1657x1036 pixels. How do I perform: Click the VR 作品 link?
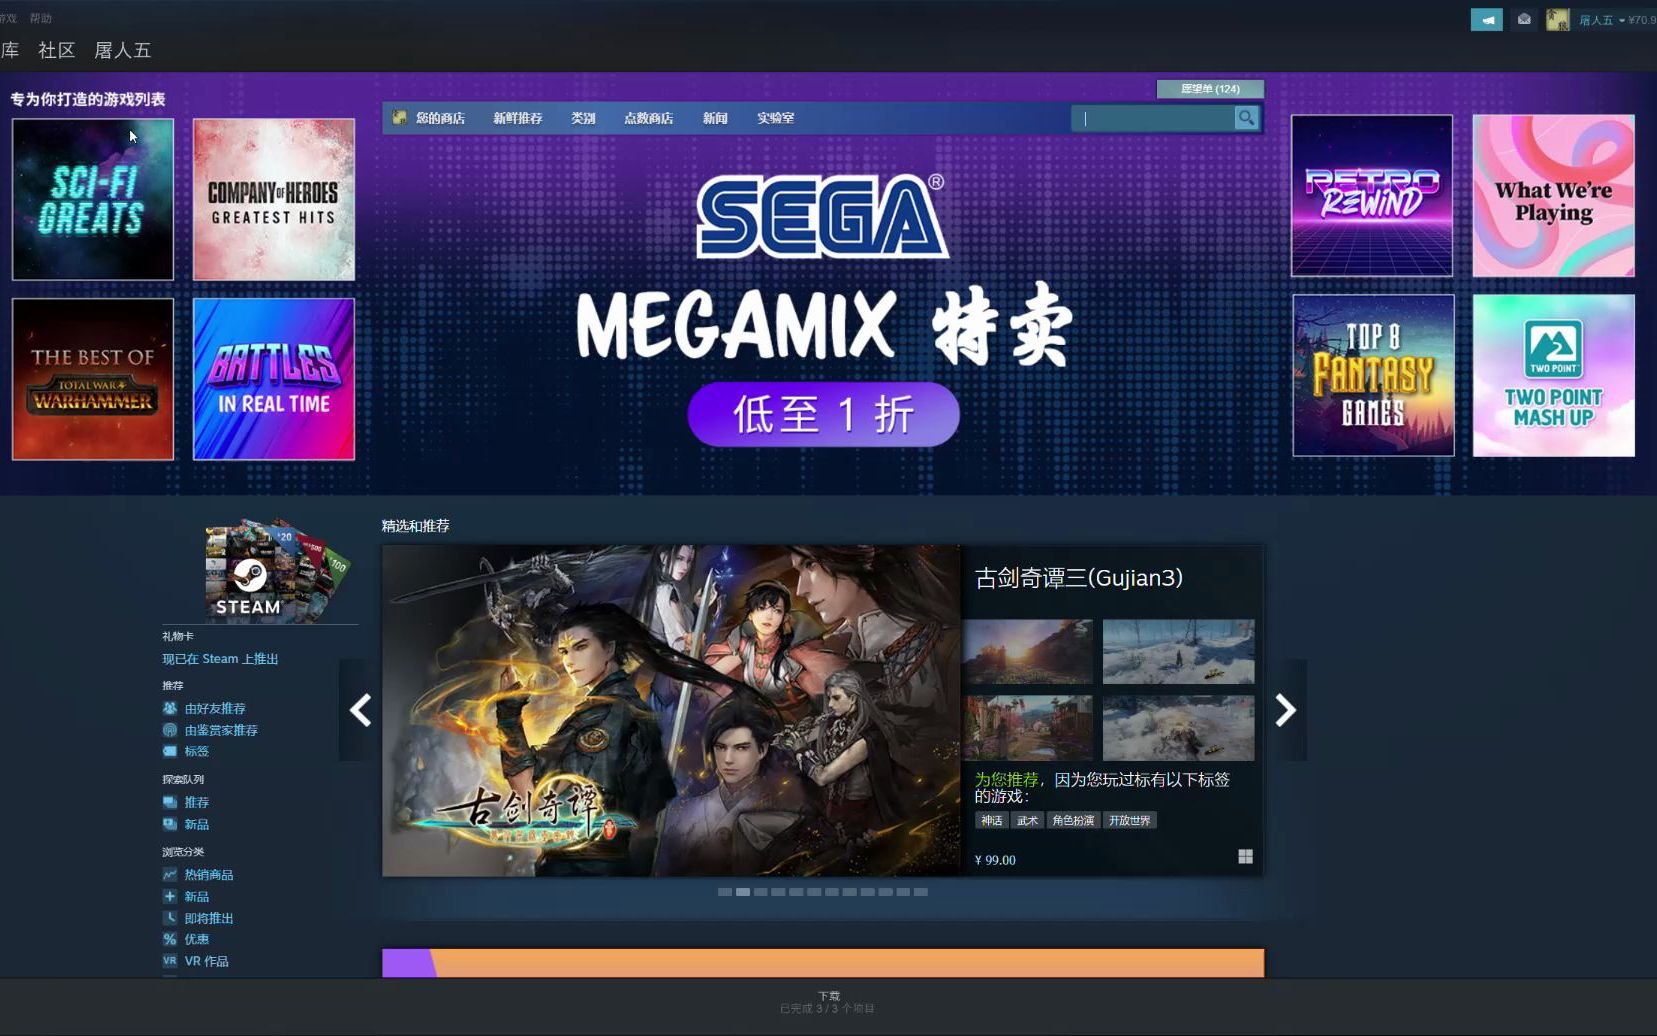pos(207,961)
